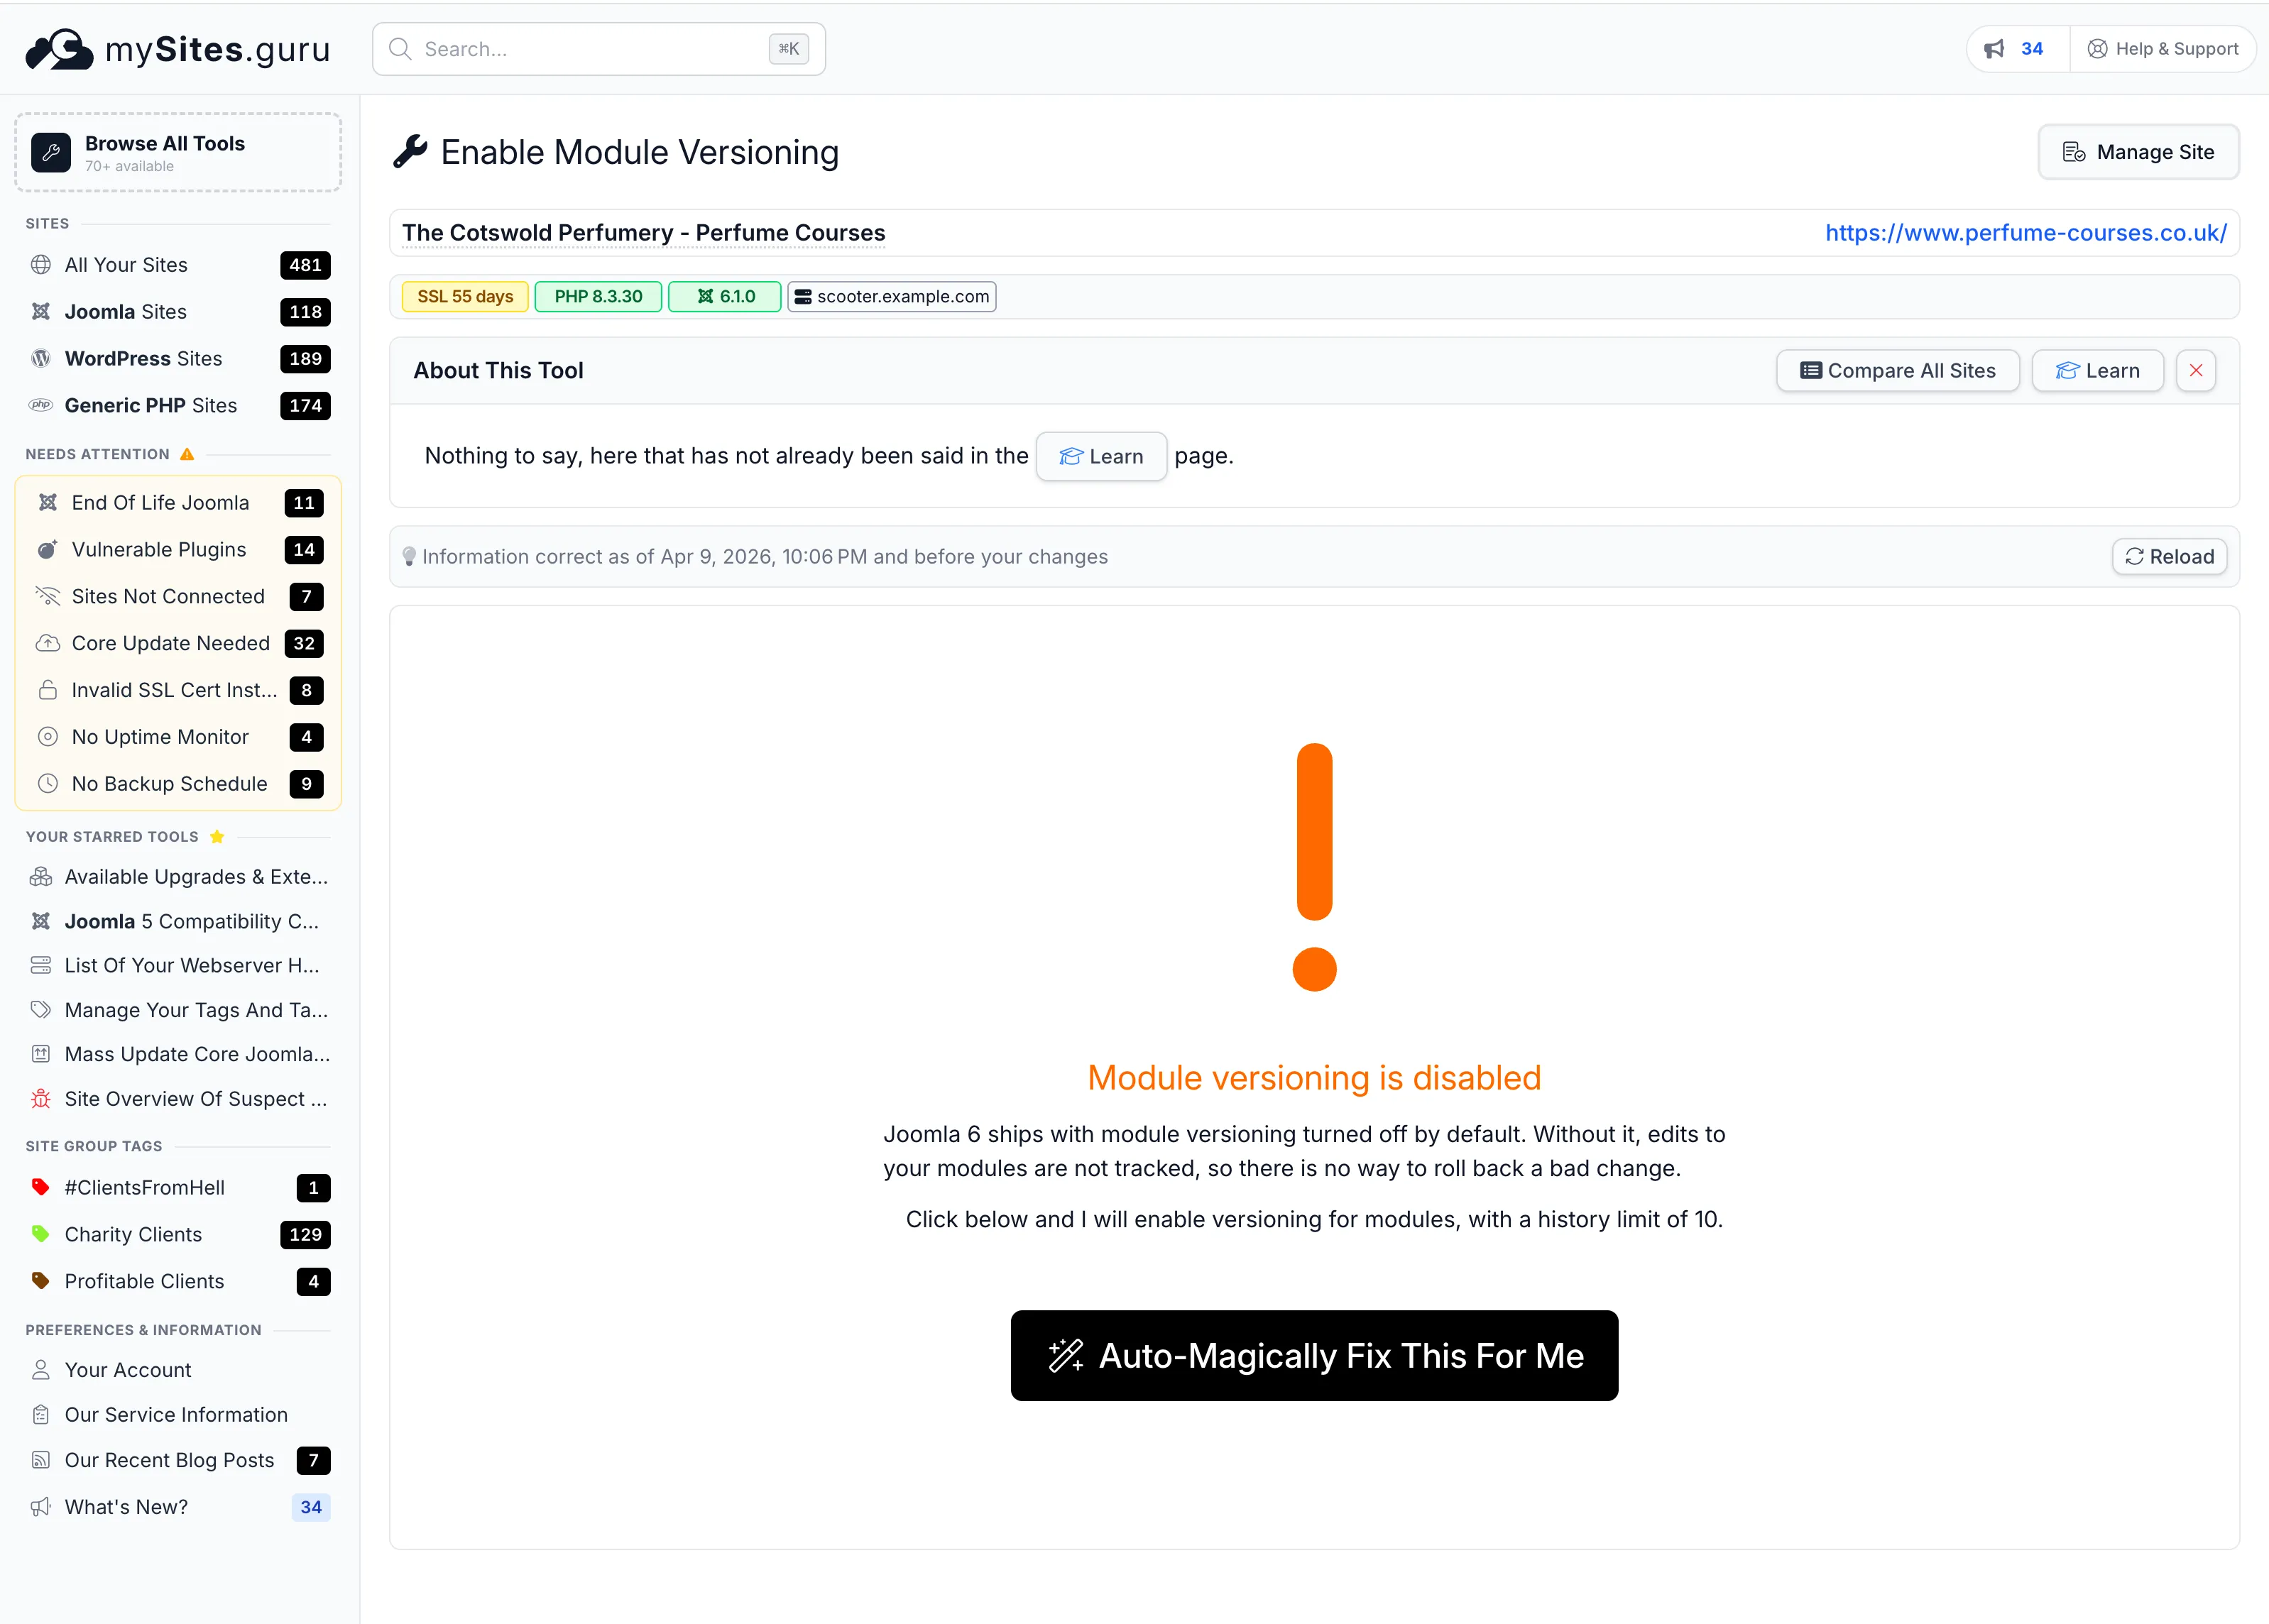The width and height of the screenshot is (2269, 1624).
Task: Select the Generic PHP Sites icon
Action: 40,405
